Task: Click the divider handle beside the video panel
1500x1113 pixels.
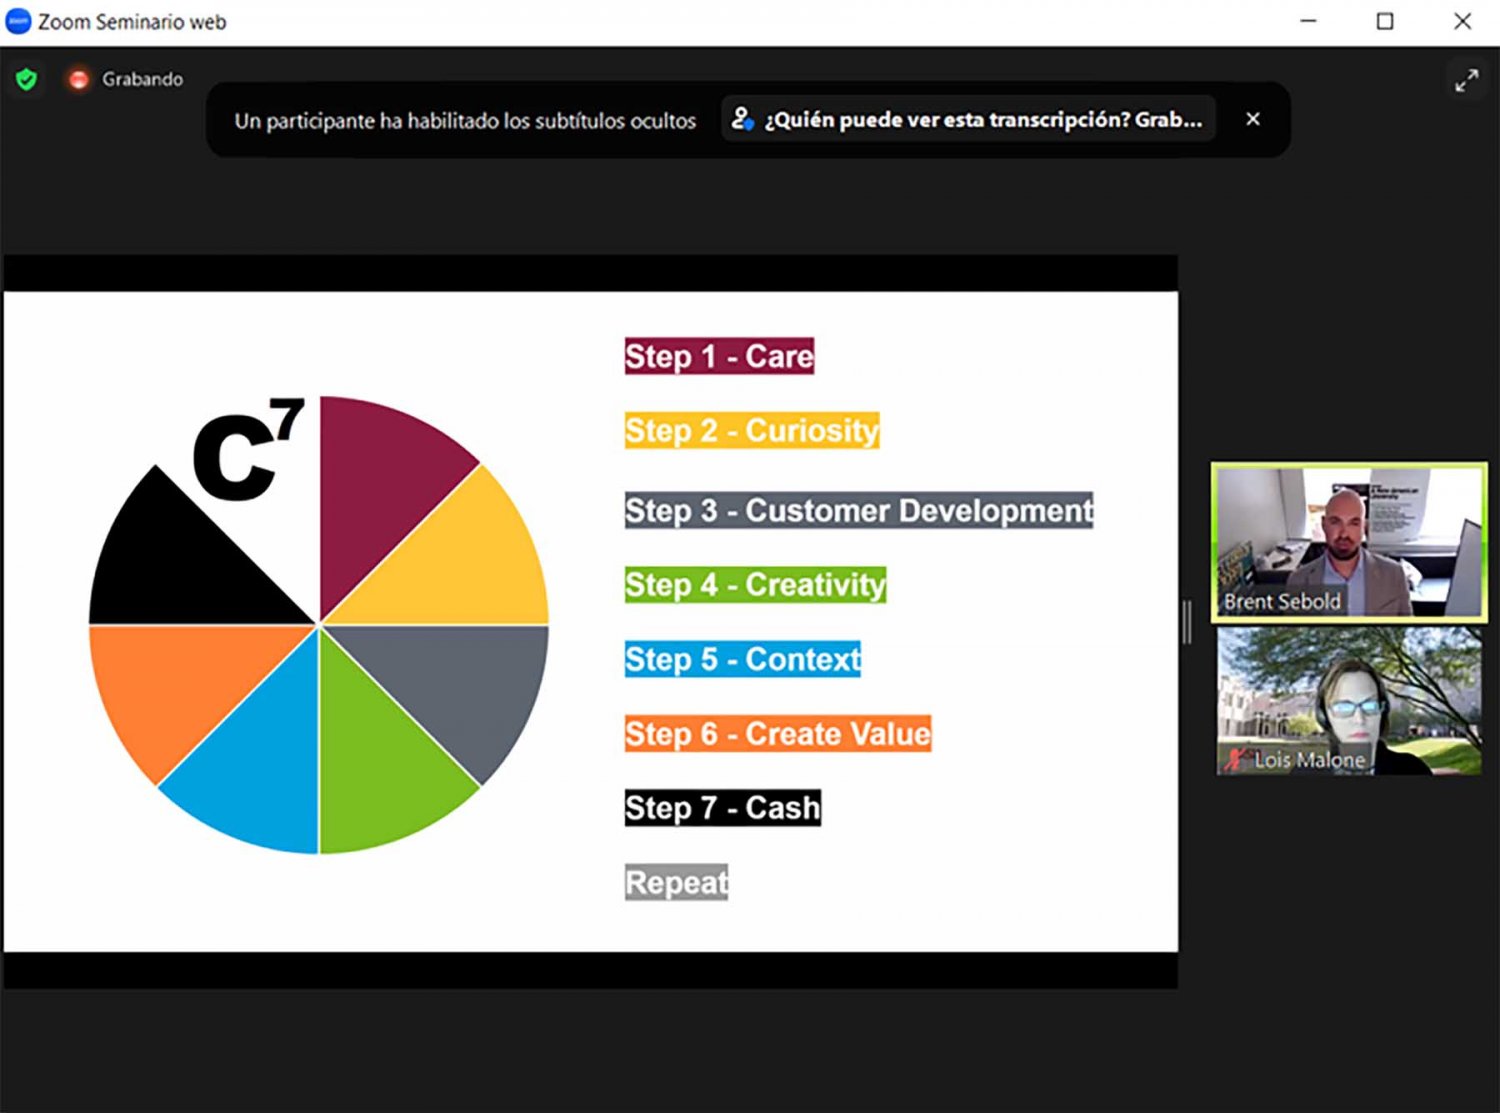Action: pyautogui.click(x=1187, y=622)
